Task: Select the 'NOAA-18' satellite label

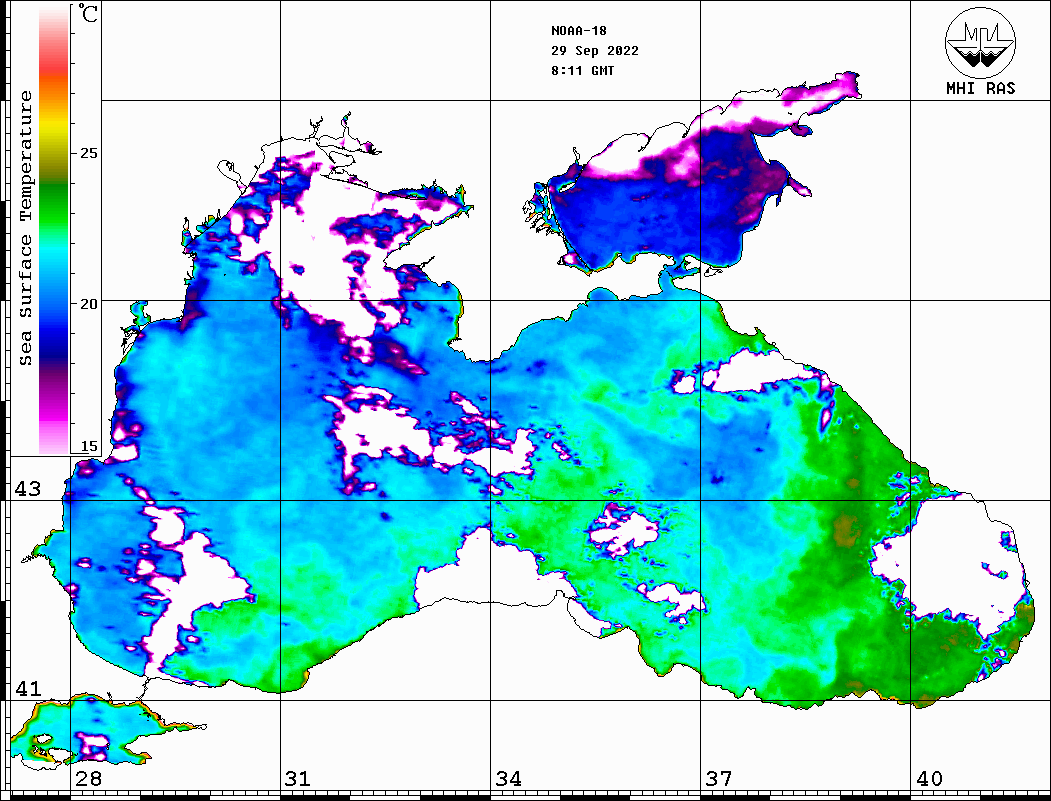Action: coord(578,31)
